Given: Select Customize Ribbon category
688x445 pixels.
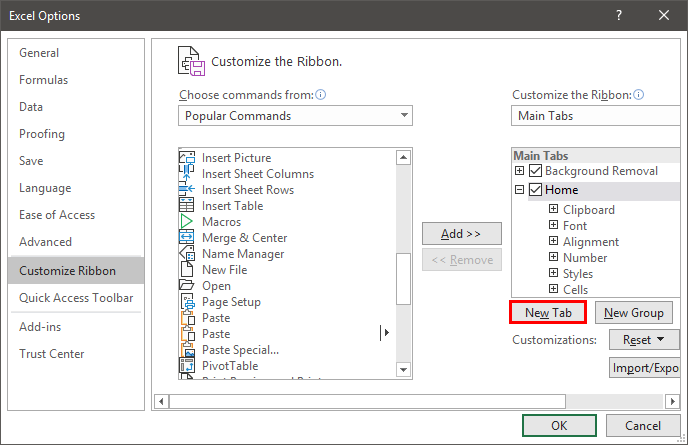Looking at the screenshot, I should coord(76,270).
